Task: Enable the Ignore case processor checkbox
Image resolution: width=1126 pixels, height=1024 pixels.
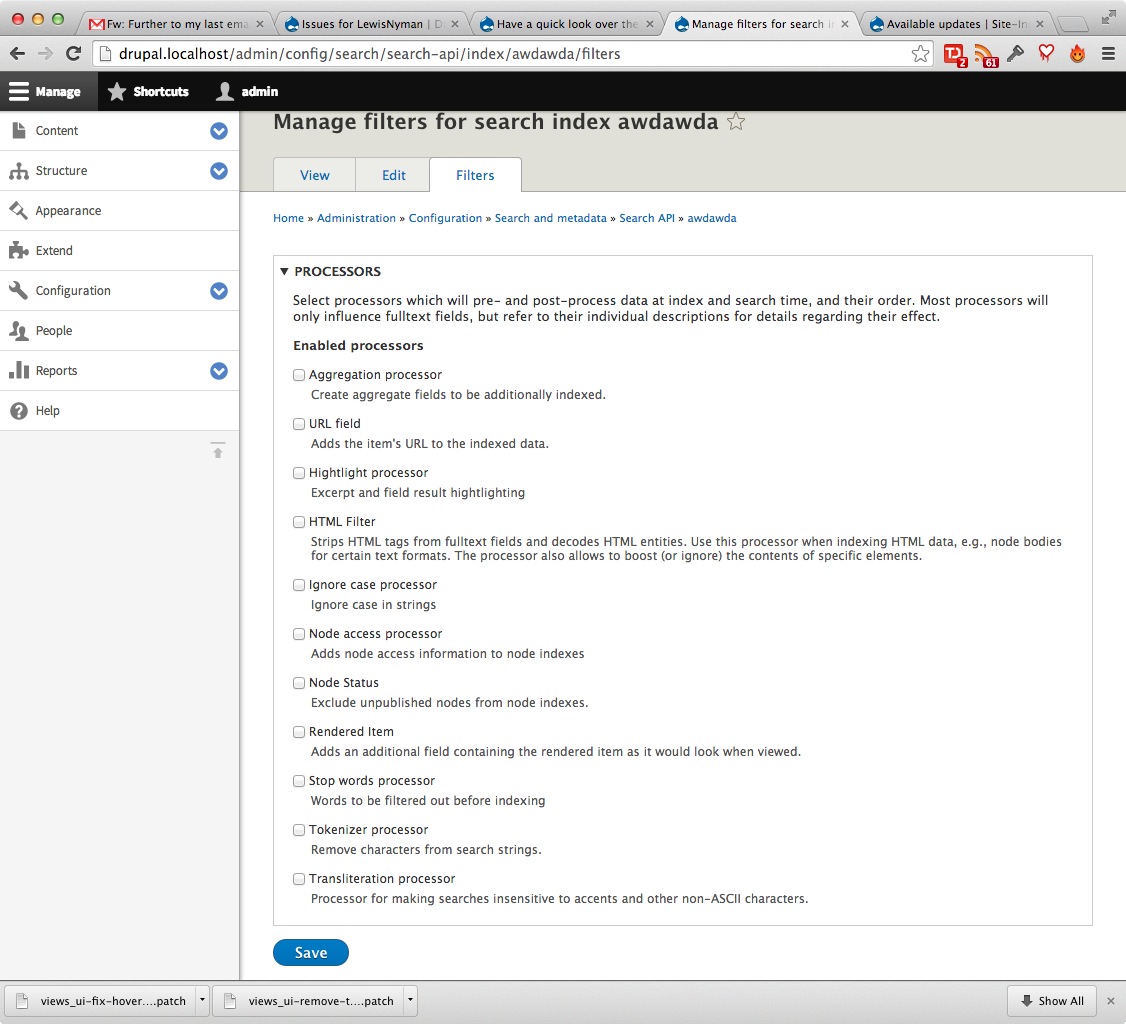Action: pyautogui.click(x=299, y=585)
